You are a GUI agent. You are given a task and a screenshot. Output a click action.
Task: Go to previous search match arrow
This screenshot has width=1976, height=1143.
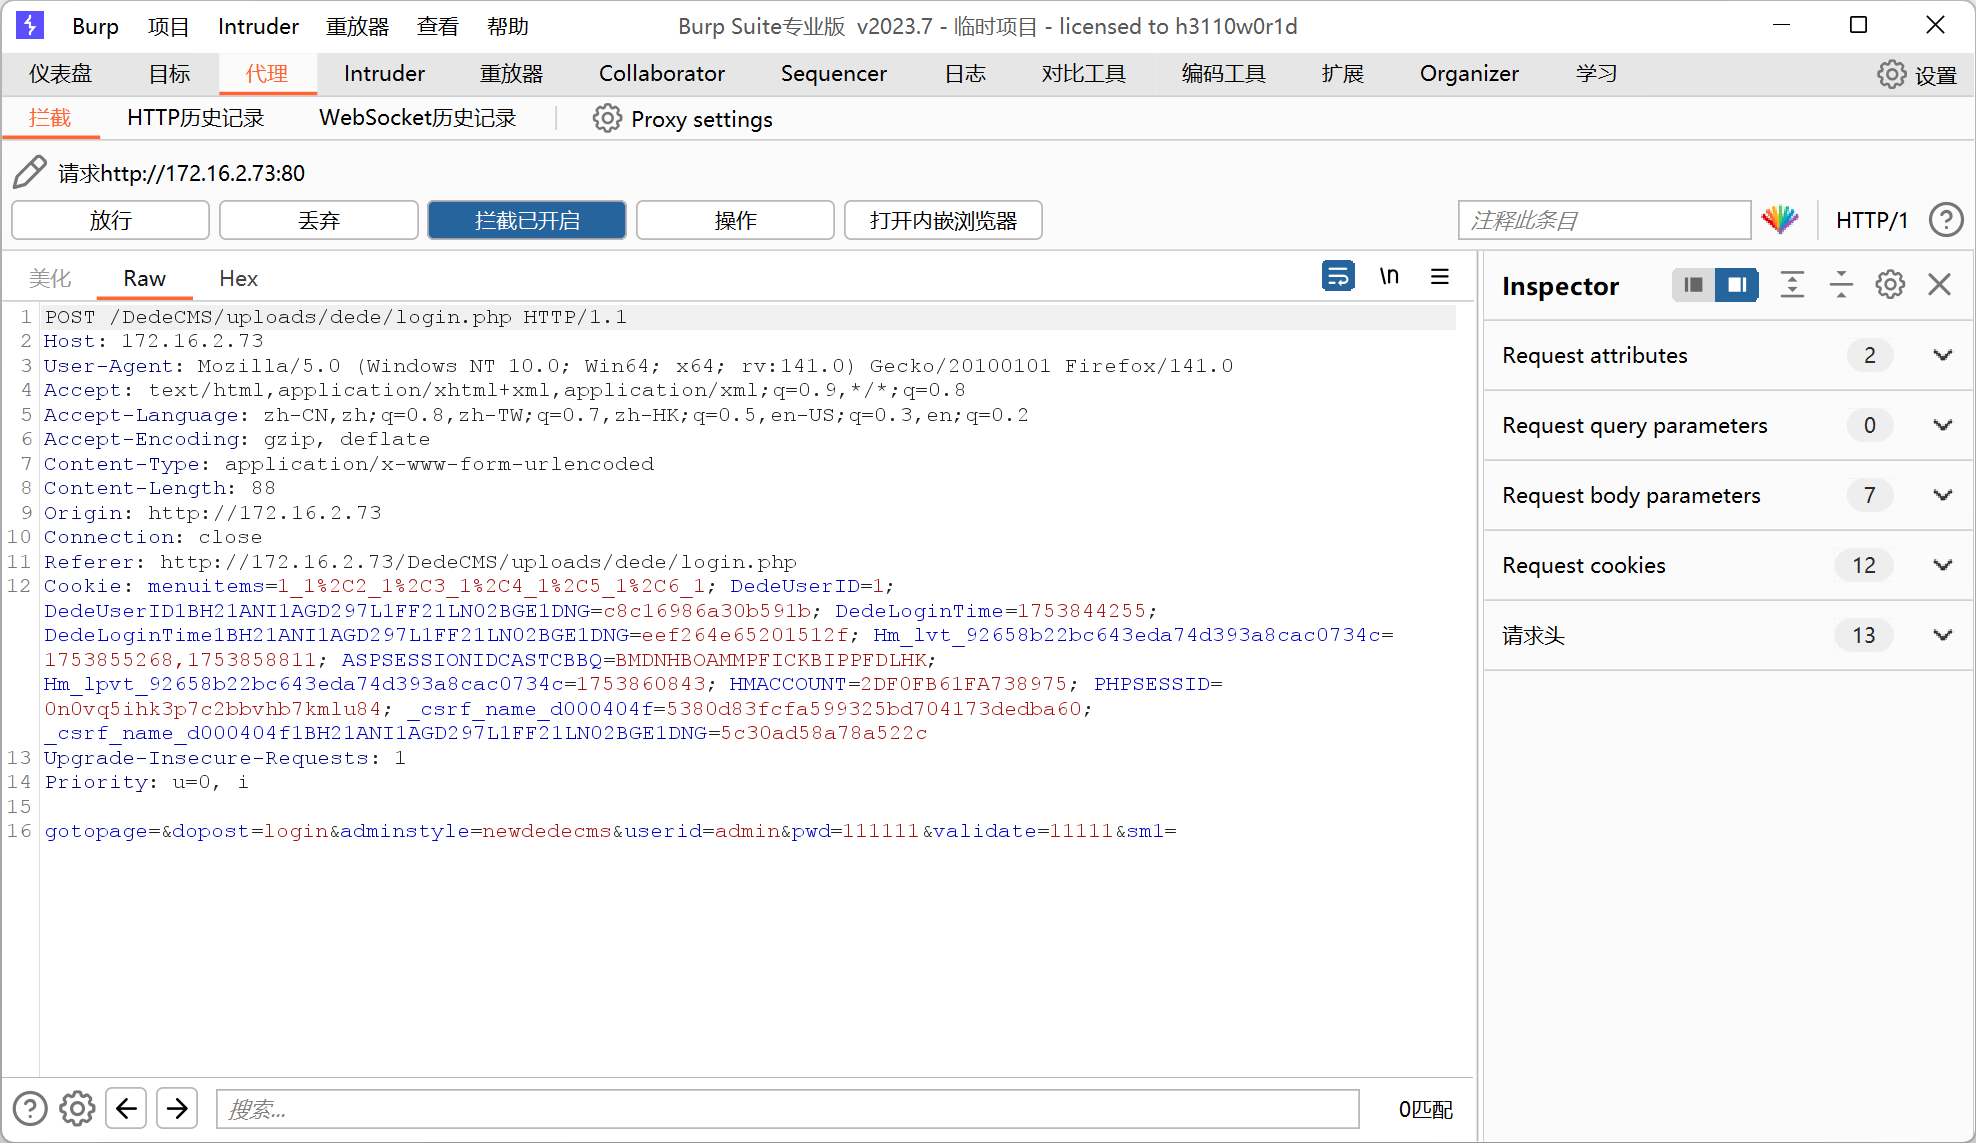point(127,1108)
